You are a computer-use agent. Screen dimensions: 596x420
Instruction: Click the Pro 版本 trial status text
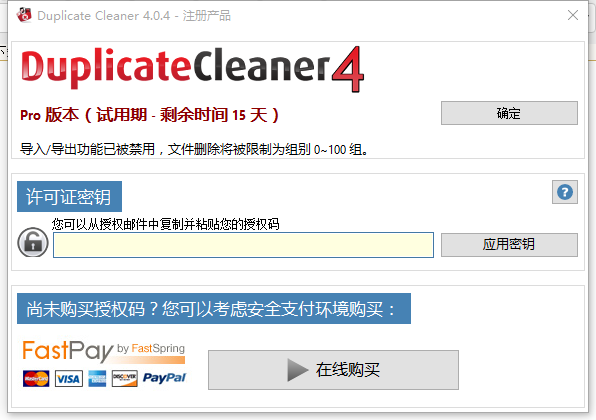coord(149,114)
